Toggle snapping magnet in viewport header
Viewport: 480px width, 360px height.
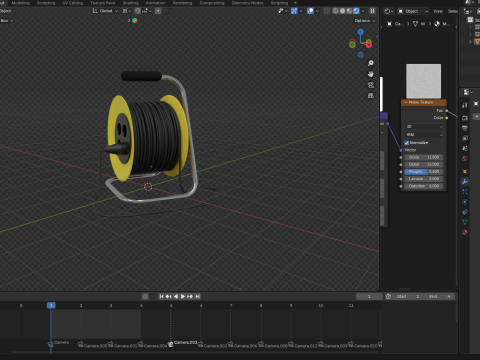(x=137, y=11)
